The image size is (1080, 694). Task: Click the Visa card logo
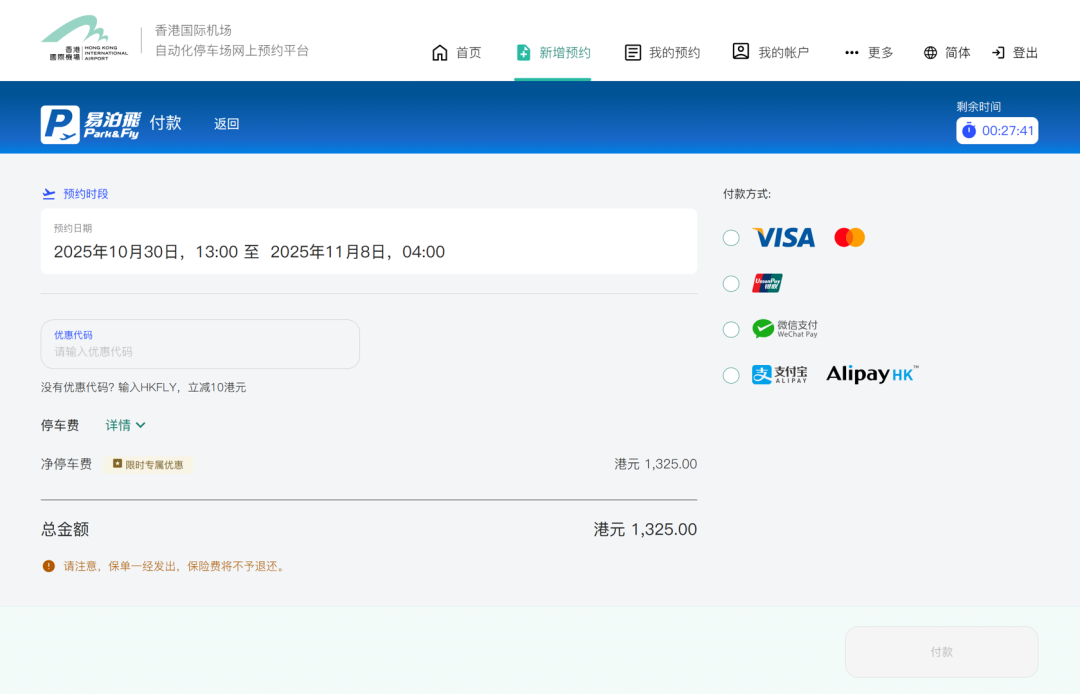[x=783, y=237]
